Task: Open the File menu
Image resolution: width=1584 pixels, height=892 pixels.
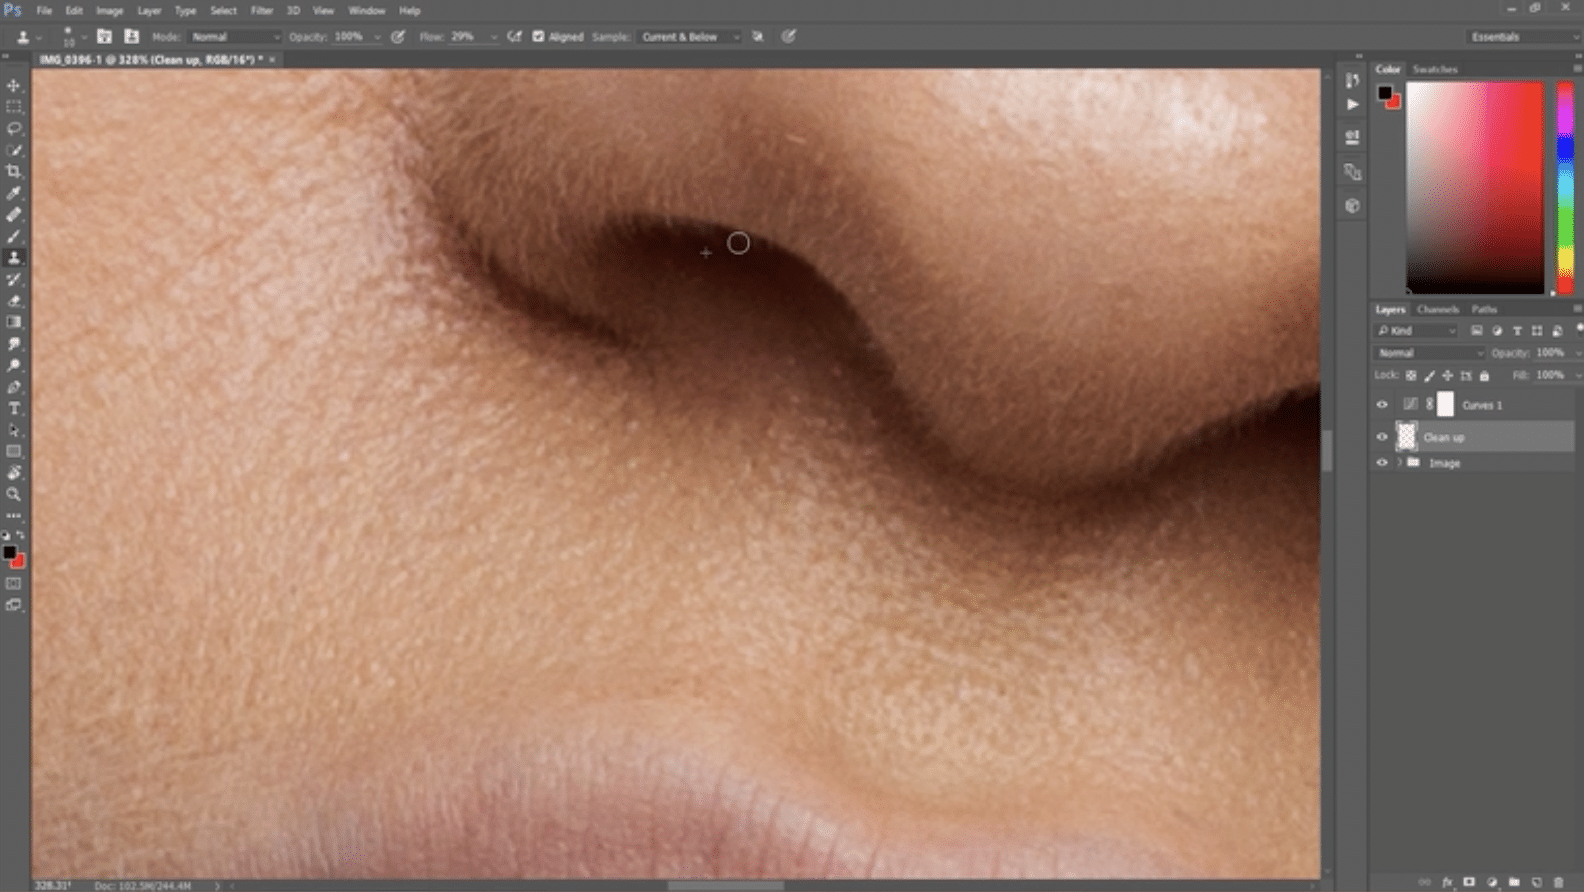Action: pyautogui.click(x=44, y=10)
